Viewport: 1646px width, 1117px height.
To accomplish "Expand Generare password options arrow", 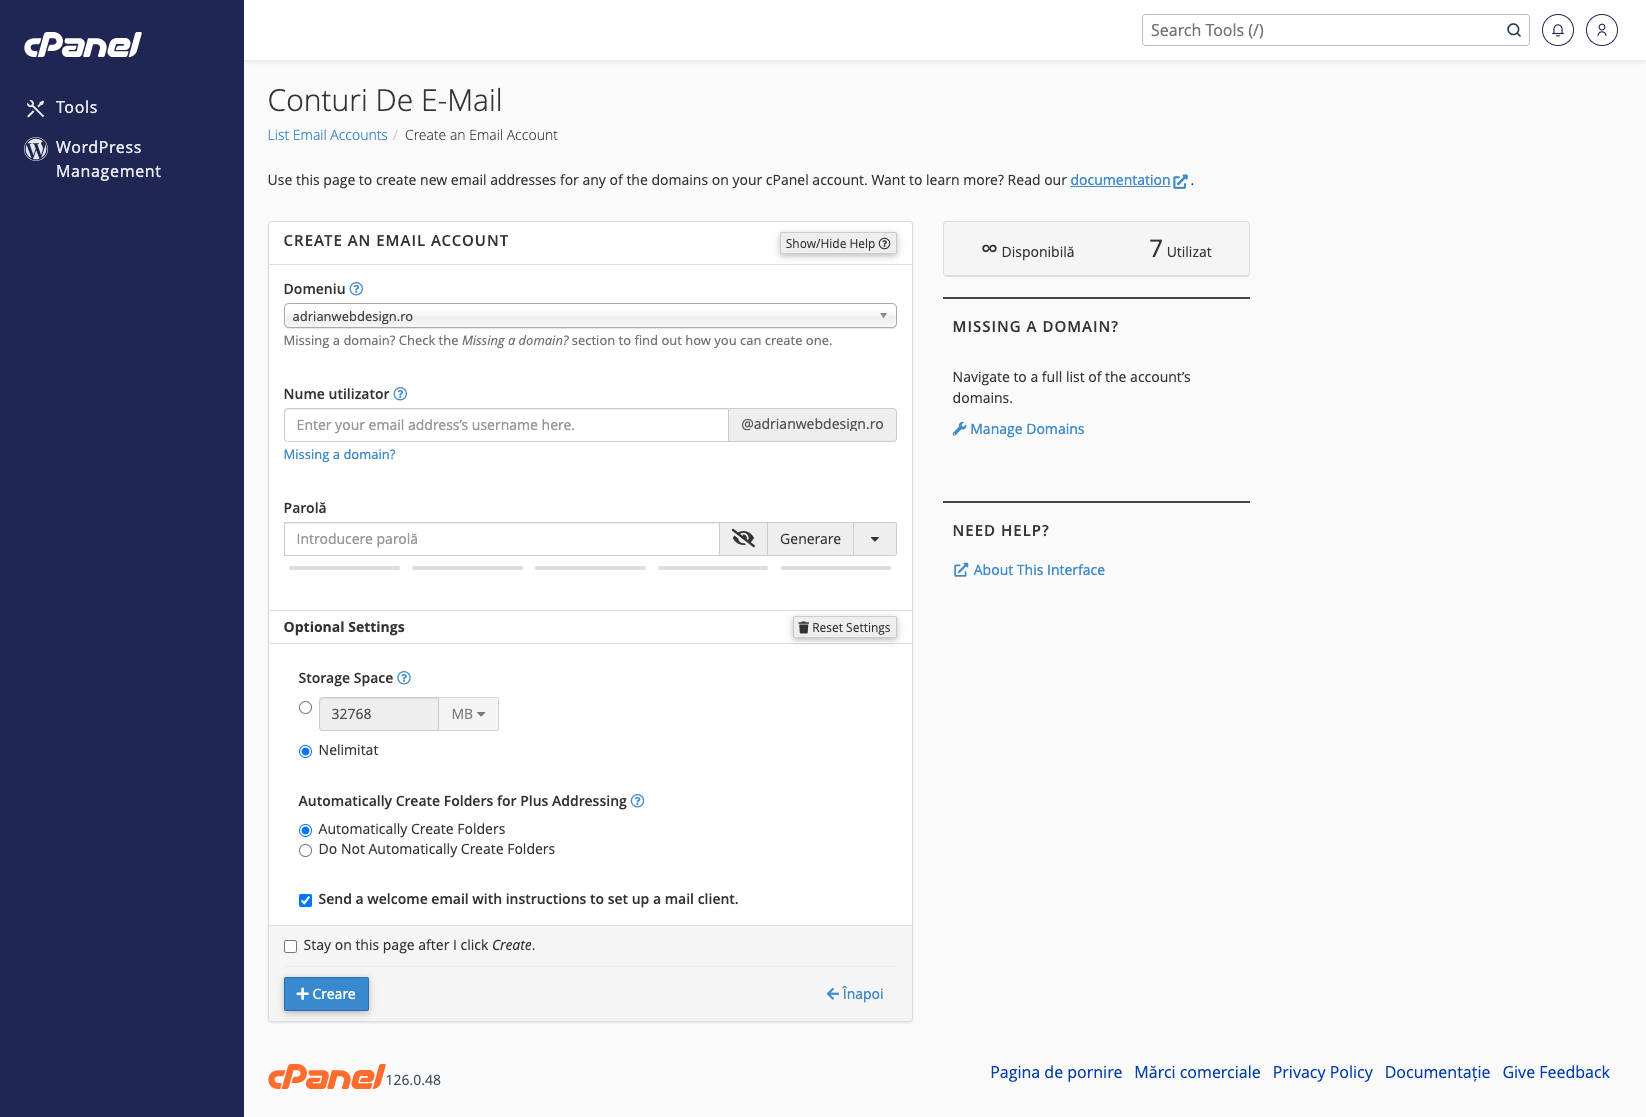I will pyautogui.click(x=875, y=539).
